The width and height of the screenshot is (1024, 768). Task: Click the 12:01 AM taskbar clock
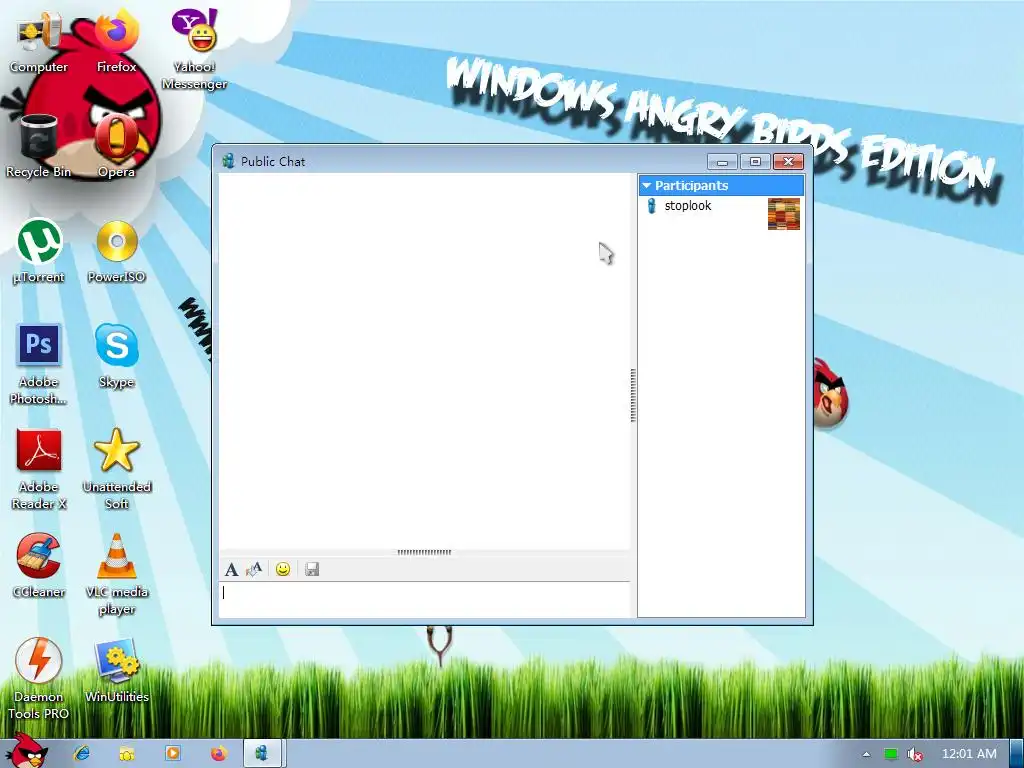pyautogui.click(x=969, y=754)
